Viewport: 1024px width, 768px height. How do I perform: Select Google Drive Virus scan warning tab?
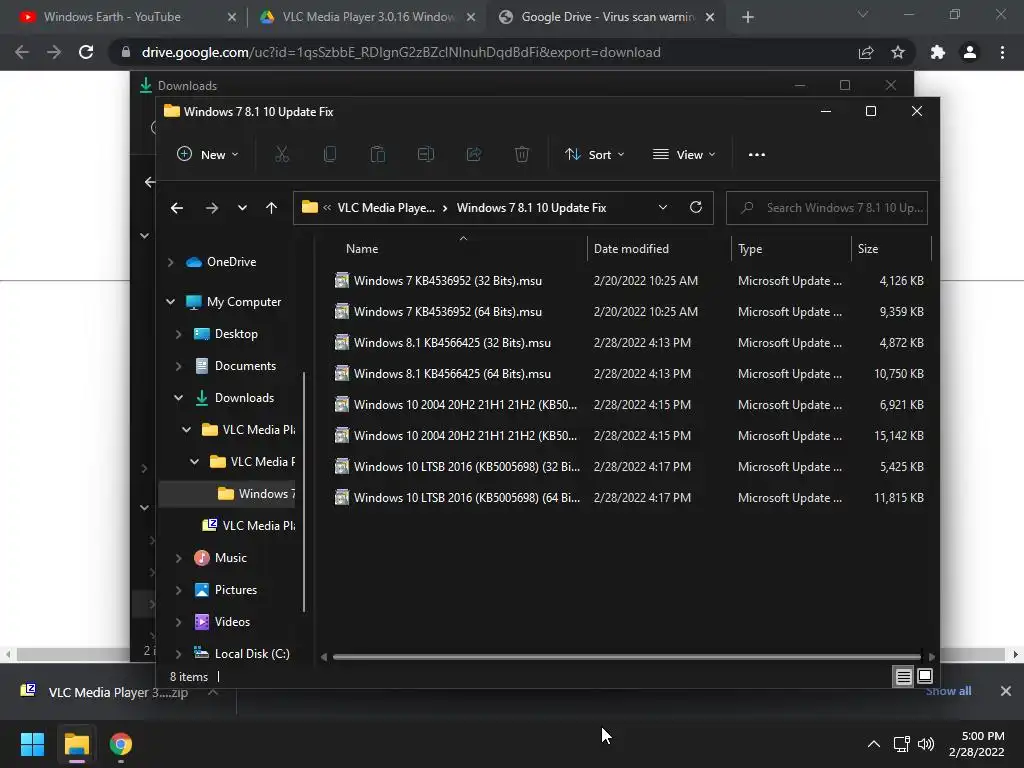(607, 17)
